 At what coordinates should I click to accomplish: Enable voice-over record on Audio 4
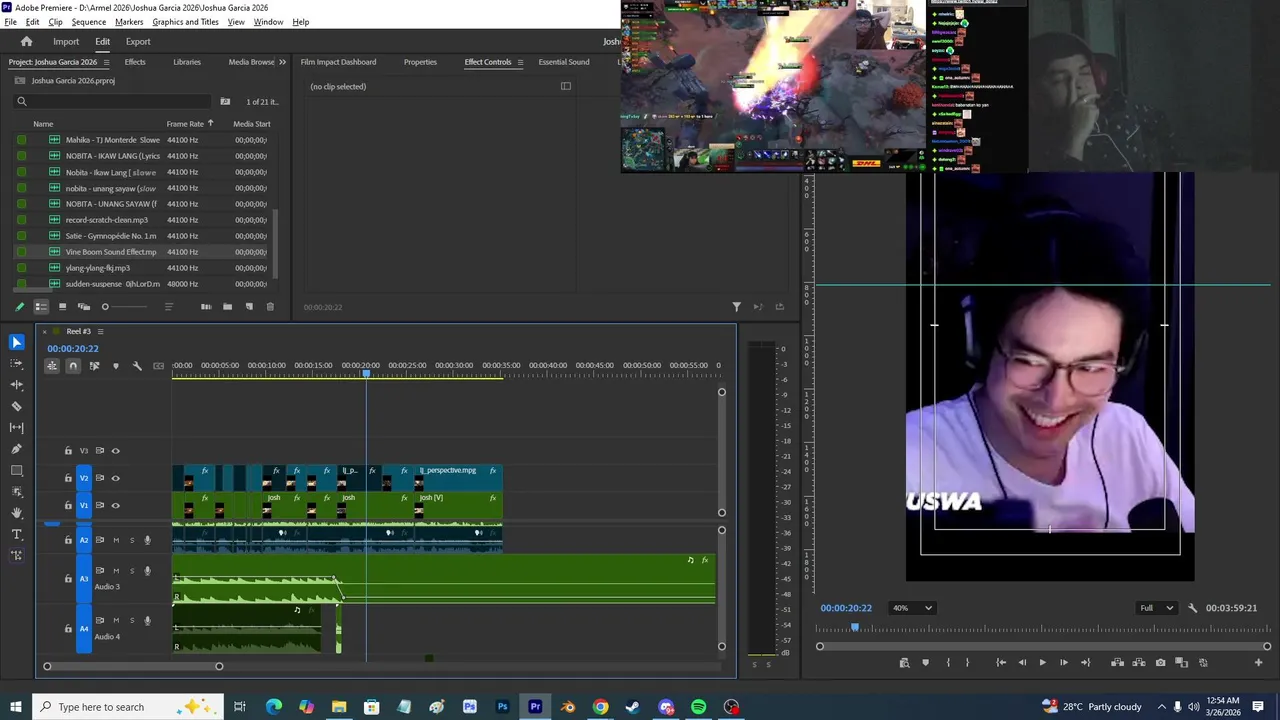[147, 621]
